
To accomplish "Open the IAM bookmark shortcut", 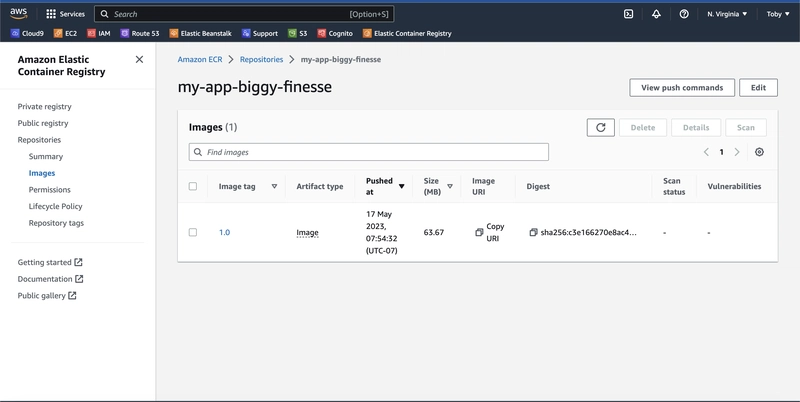I will tap(98, 33).
